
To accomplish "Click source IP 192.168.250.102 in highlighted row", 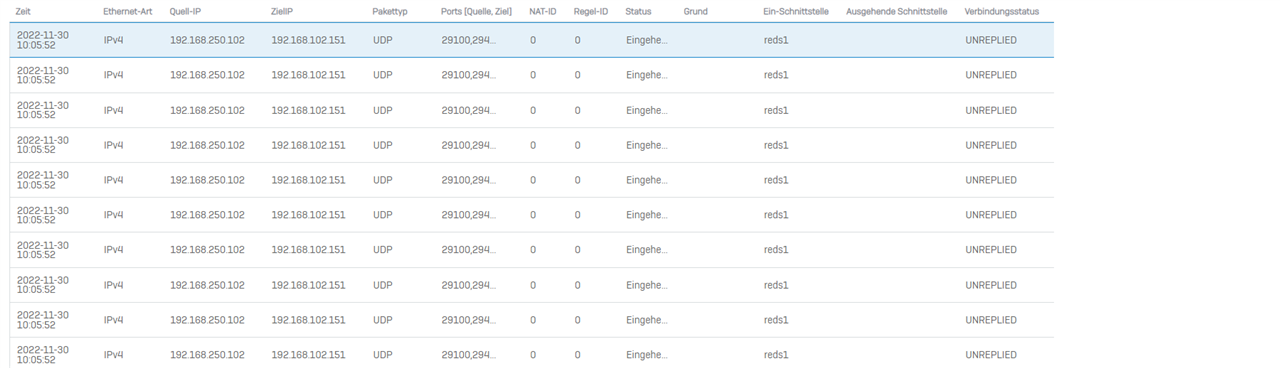I will coord(207,40).
